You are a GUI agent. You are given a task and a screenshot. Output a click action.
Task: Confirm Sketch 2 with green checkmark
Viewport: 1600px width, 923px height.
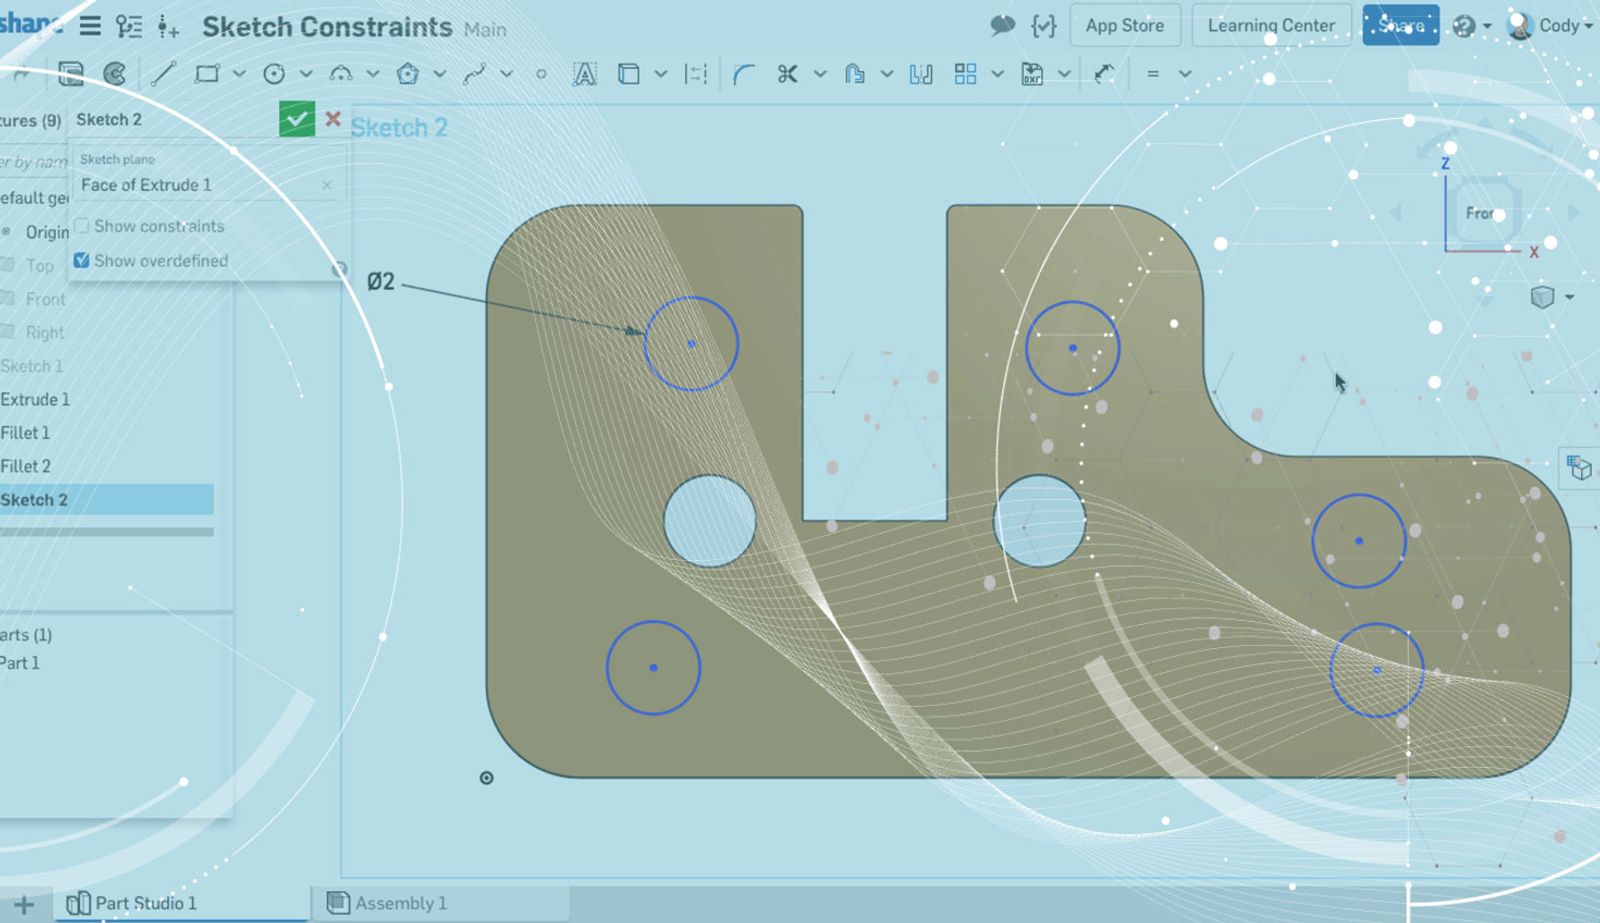coord(297,120)
